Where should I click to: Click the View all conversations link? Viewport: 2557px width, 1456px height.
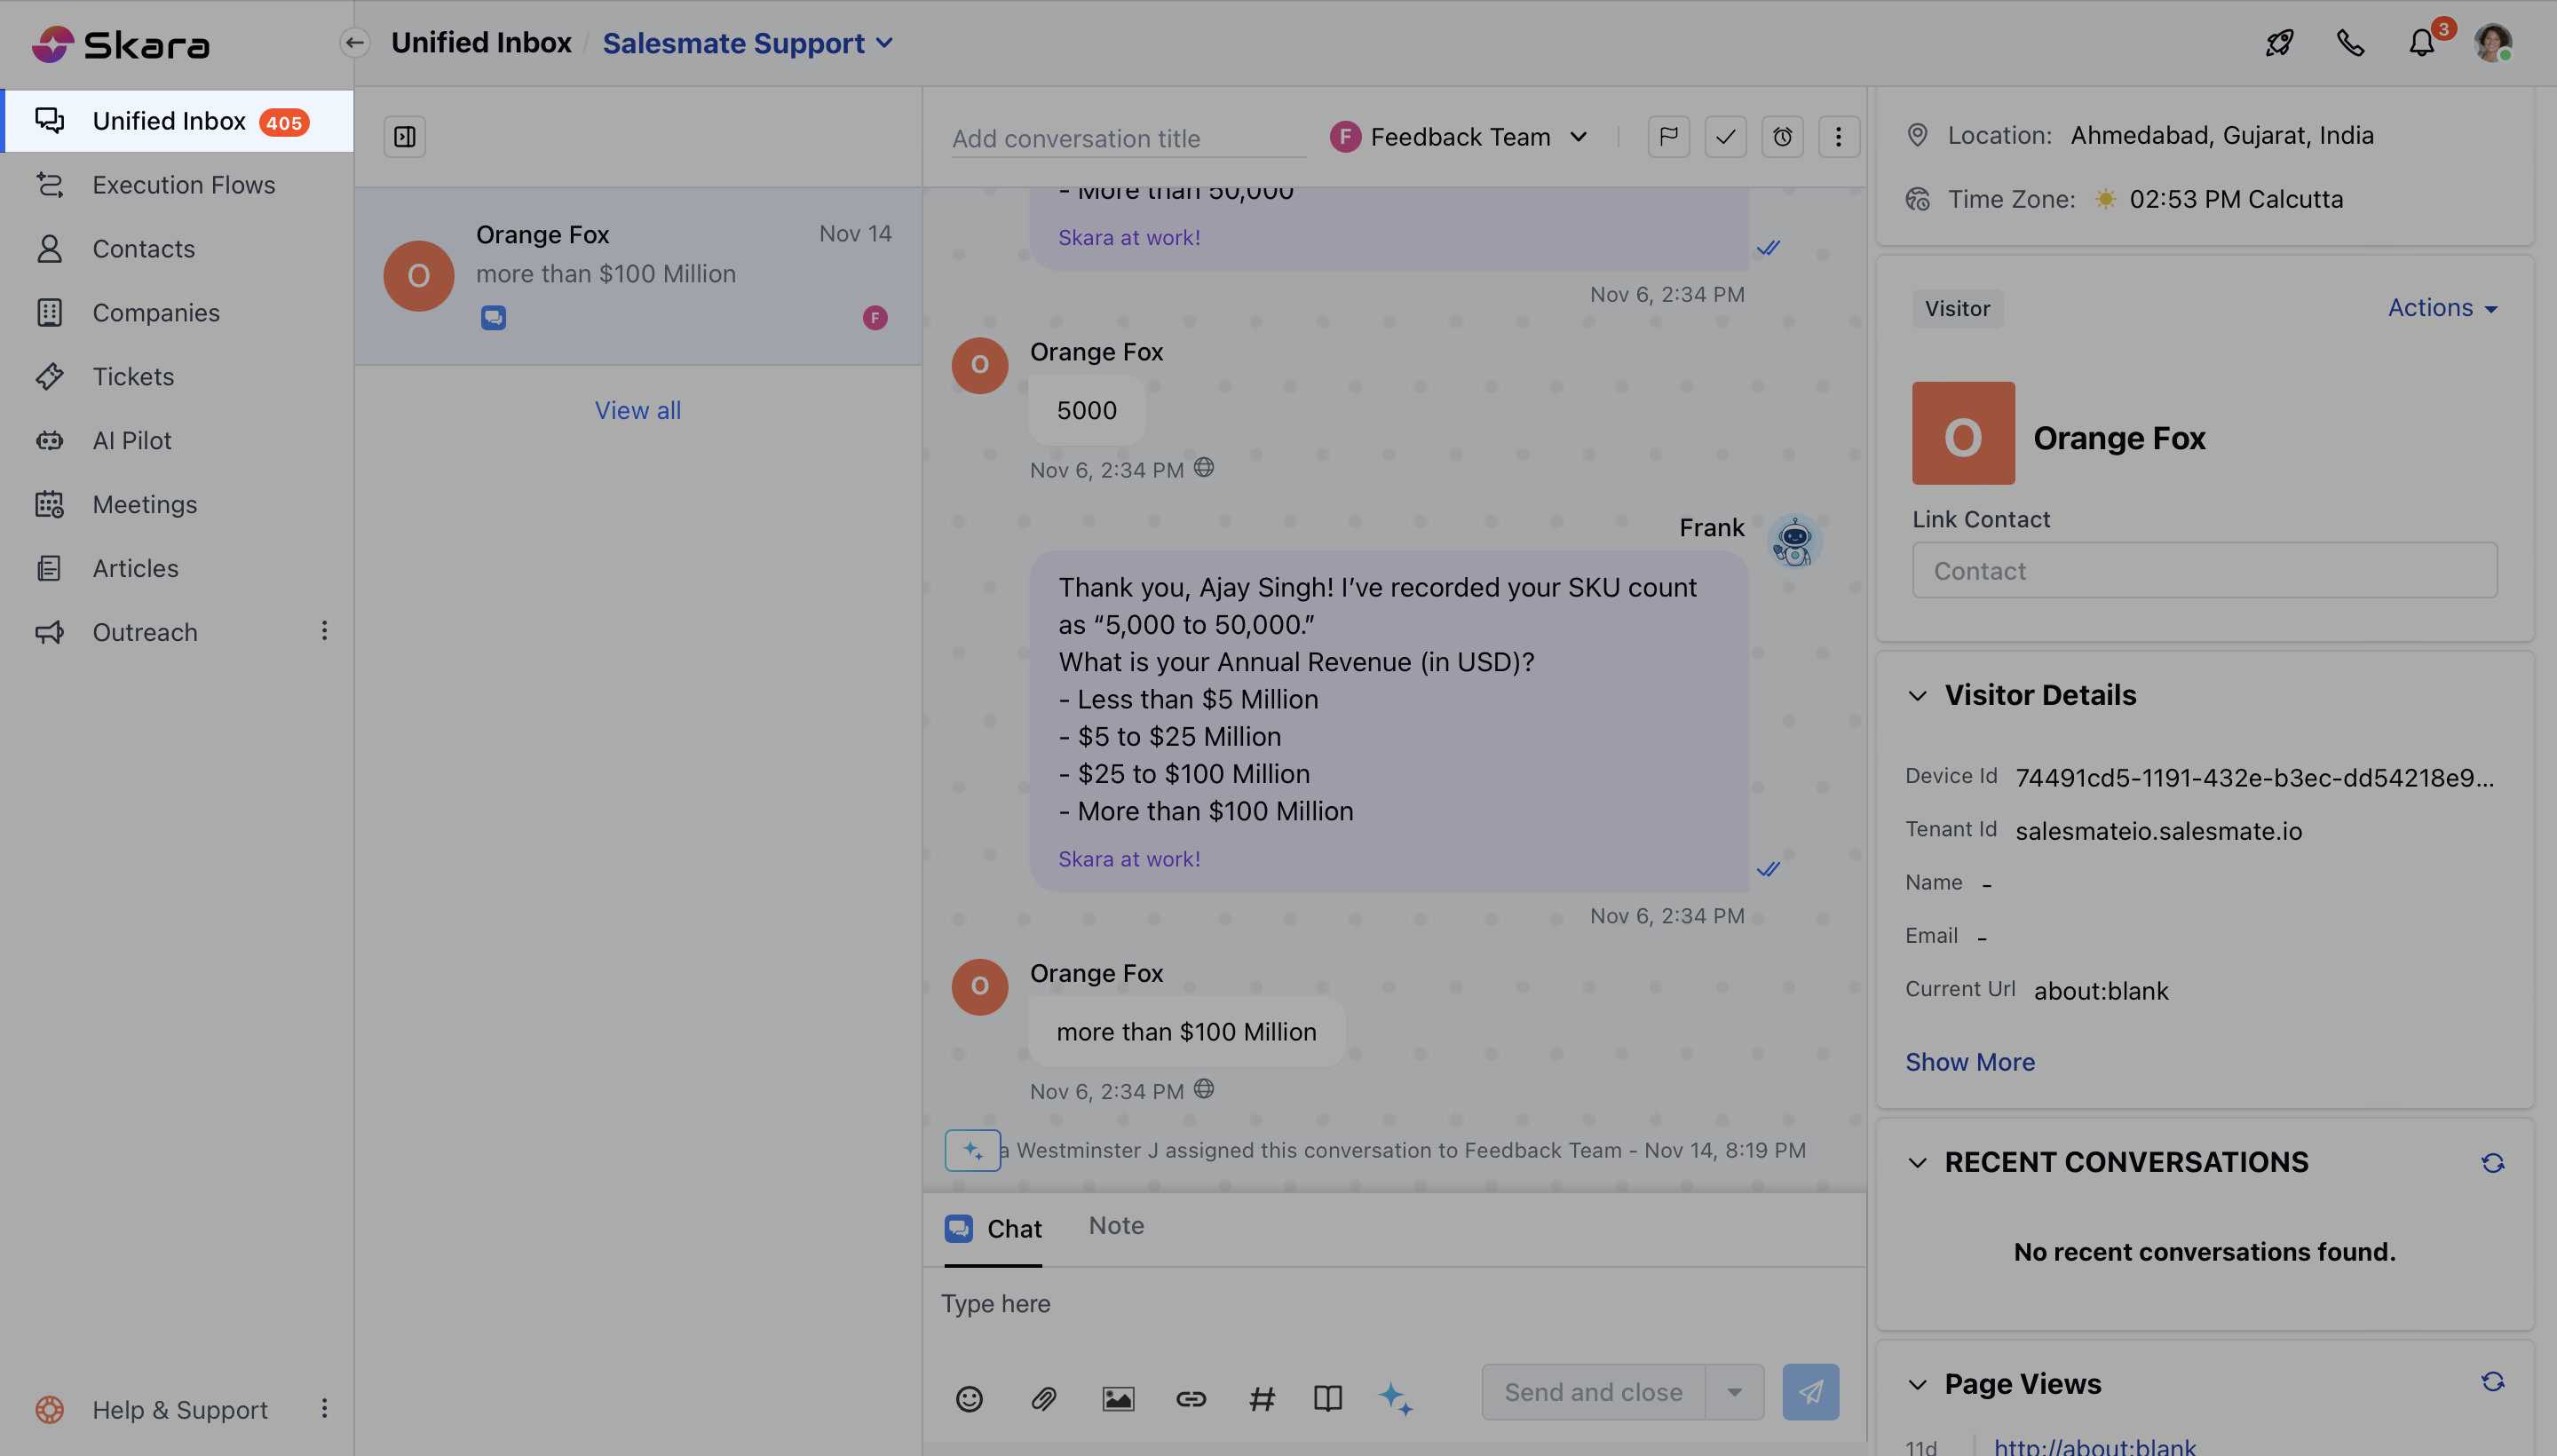click(637, 410)
